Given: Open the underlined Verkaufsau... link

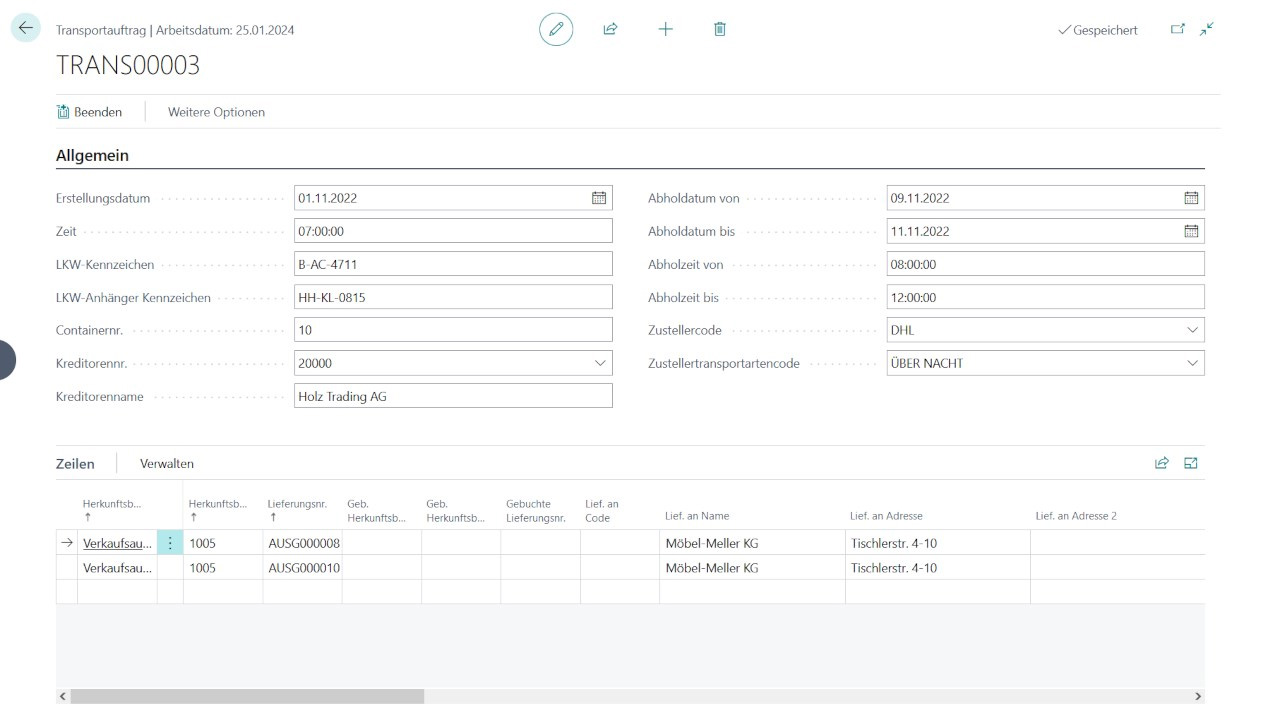Looking at the screenshot, I should click(118, 544).
